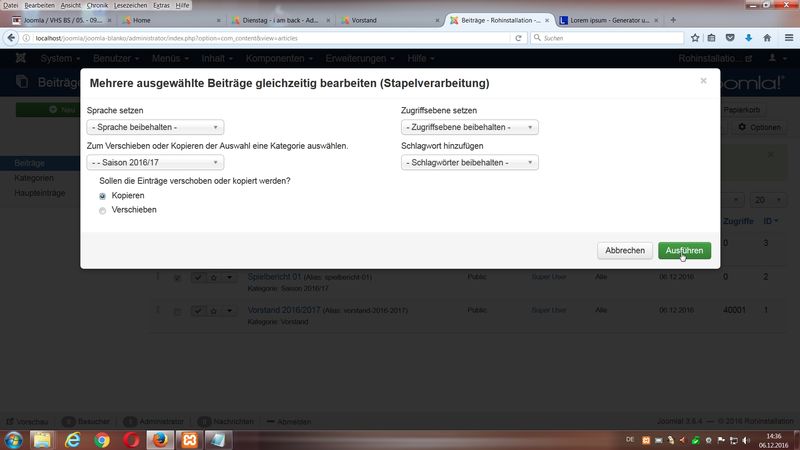Toggle featured star for Spielbericht 01
The image size is (800, 450).
pyautogui.click(x=214, y=277)
